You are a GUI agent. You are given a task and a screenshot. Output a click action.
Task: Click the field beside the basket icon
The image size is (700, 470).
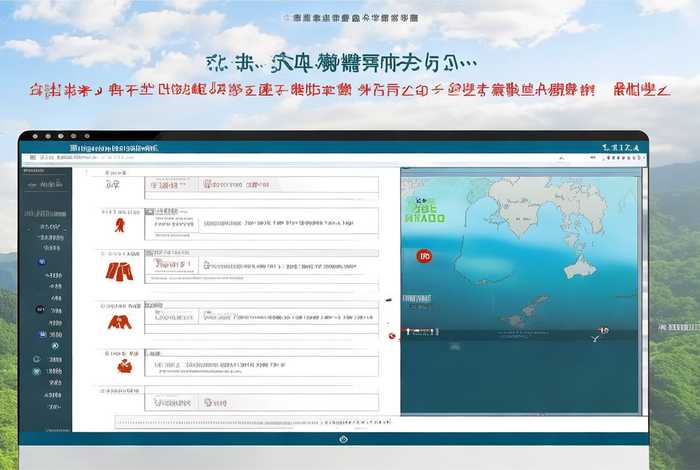pyautogui.click(x=262, y=364)
